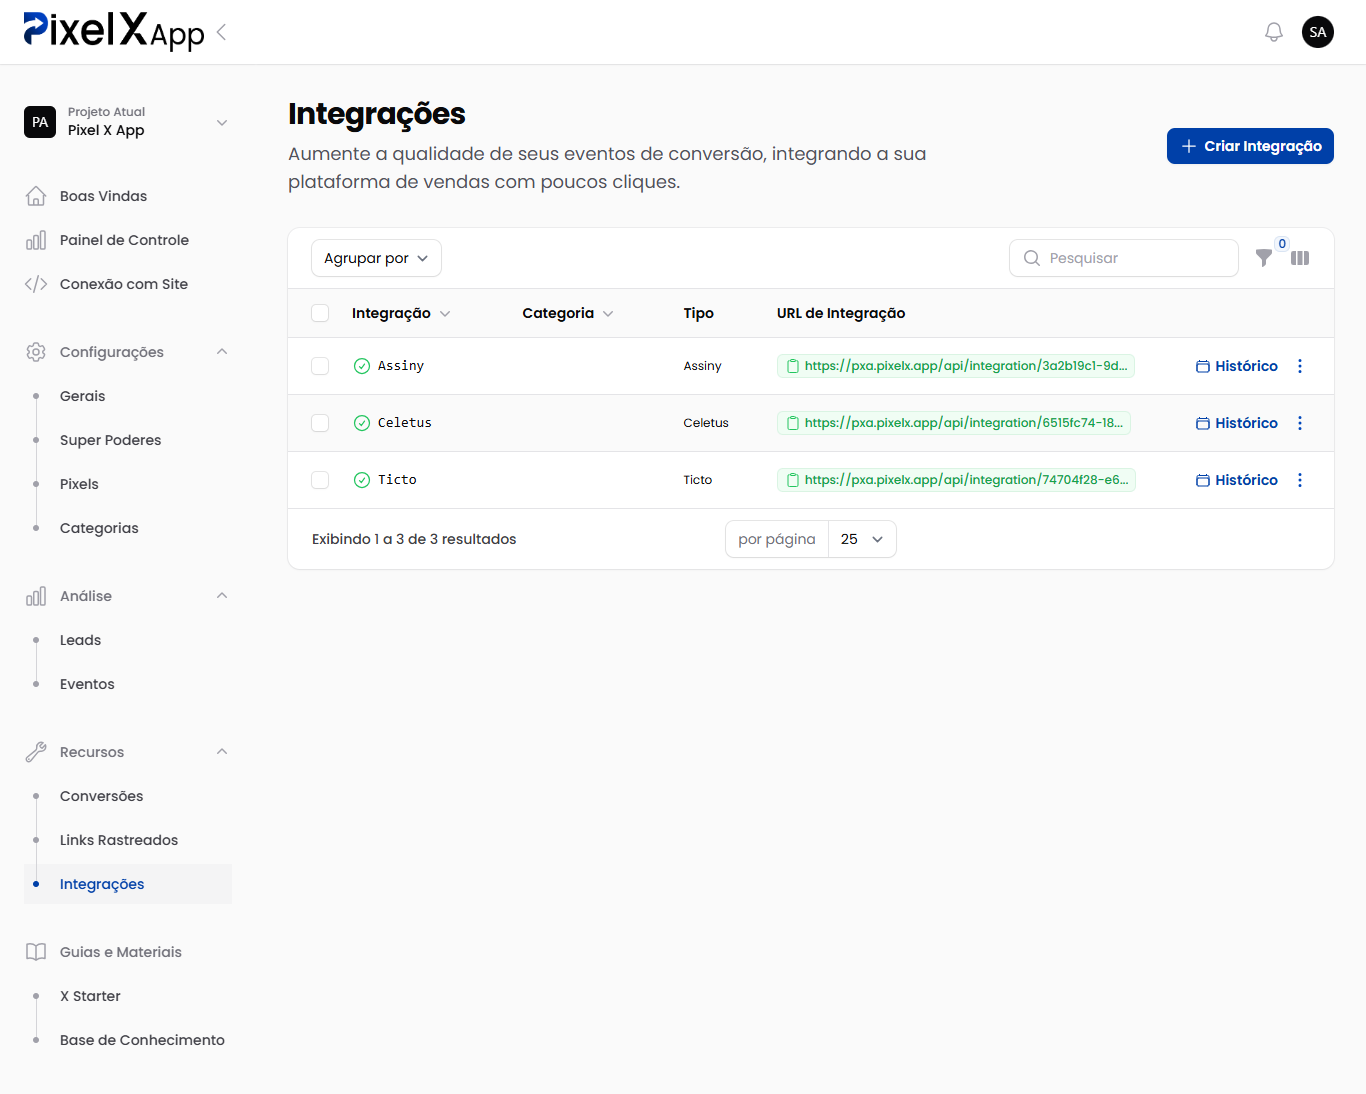Go to Leads in the sidebar
1366x1094 pixels.
tap(80, 640)
